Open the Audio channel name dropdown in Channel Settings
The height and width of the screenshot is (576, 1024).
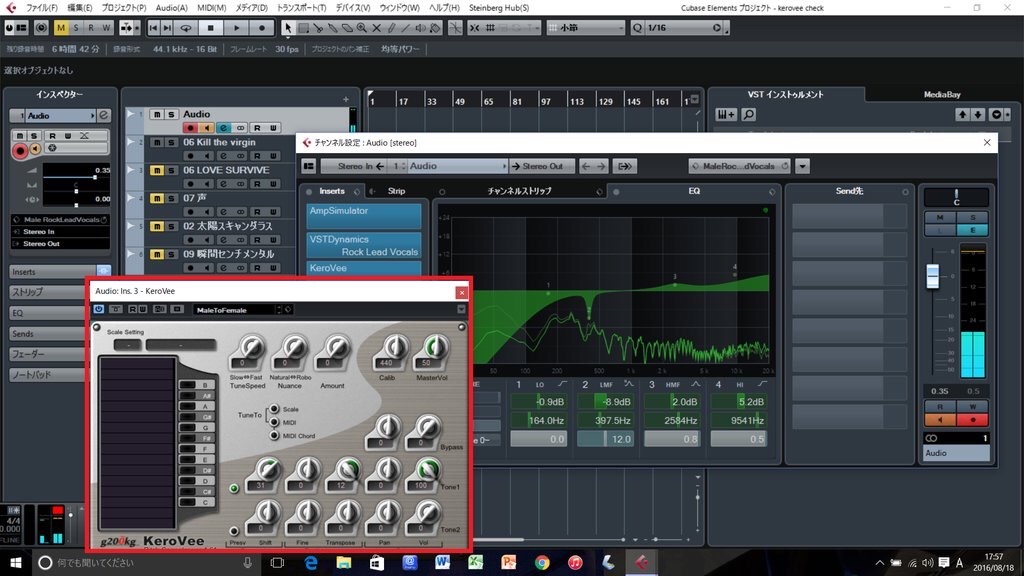tap(456, 166)
